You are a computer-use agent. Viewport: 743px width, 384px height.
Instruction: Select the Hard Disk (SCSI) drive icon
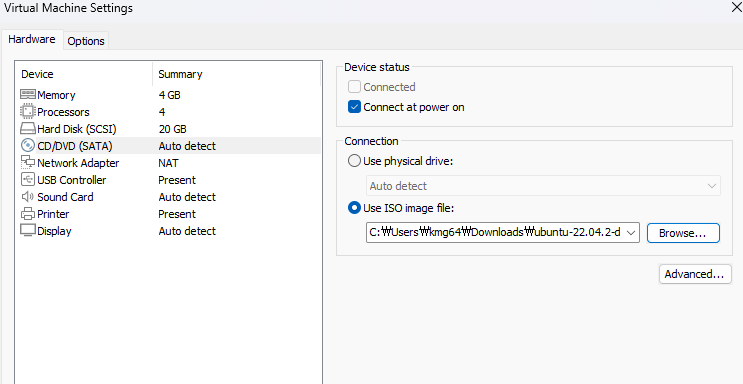click(28, 128)
